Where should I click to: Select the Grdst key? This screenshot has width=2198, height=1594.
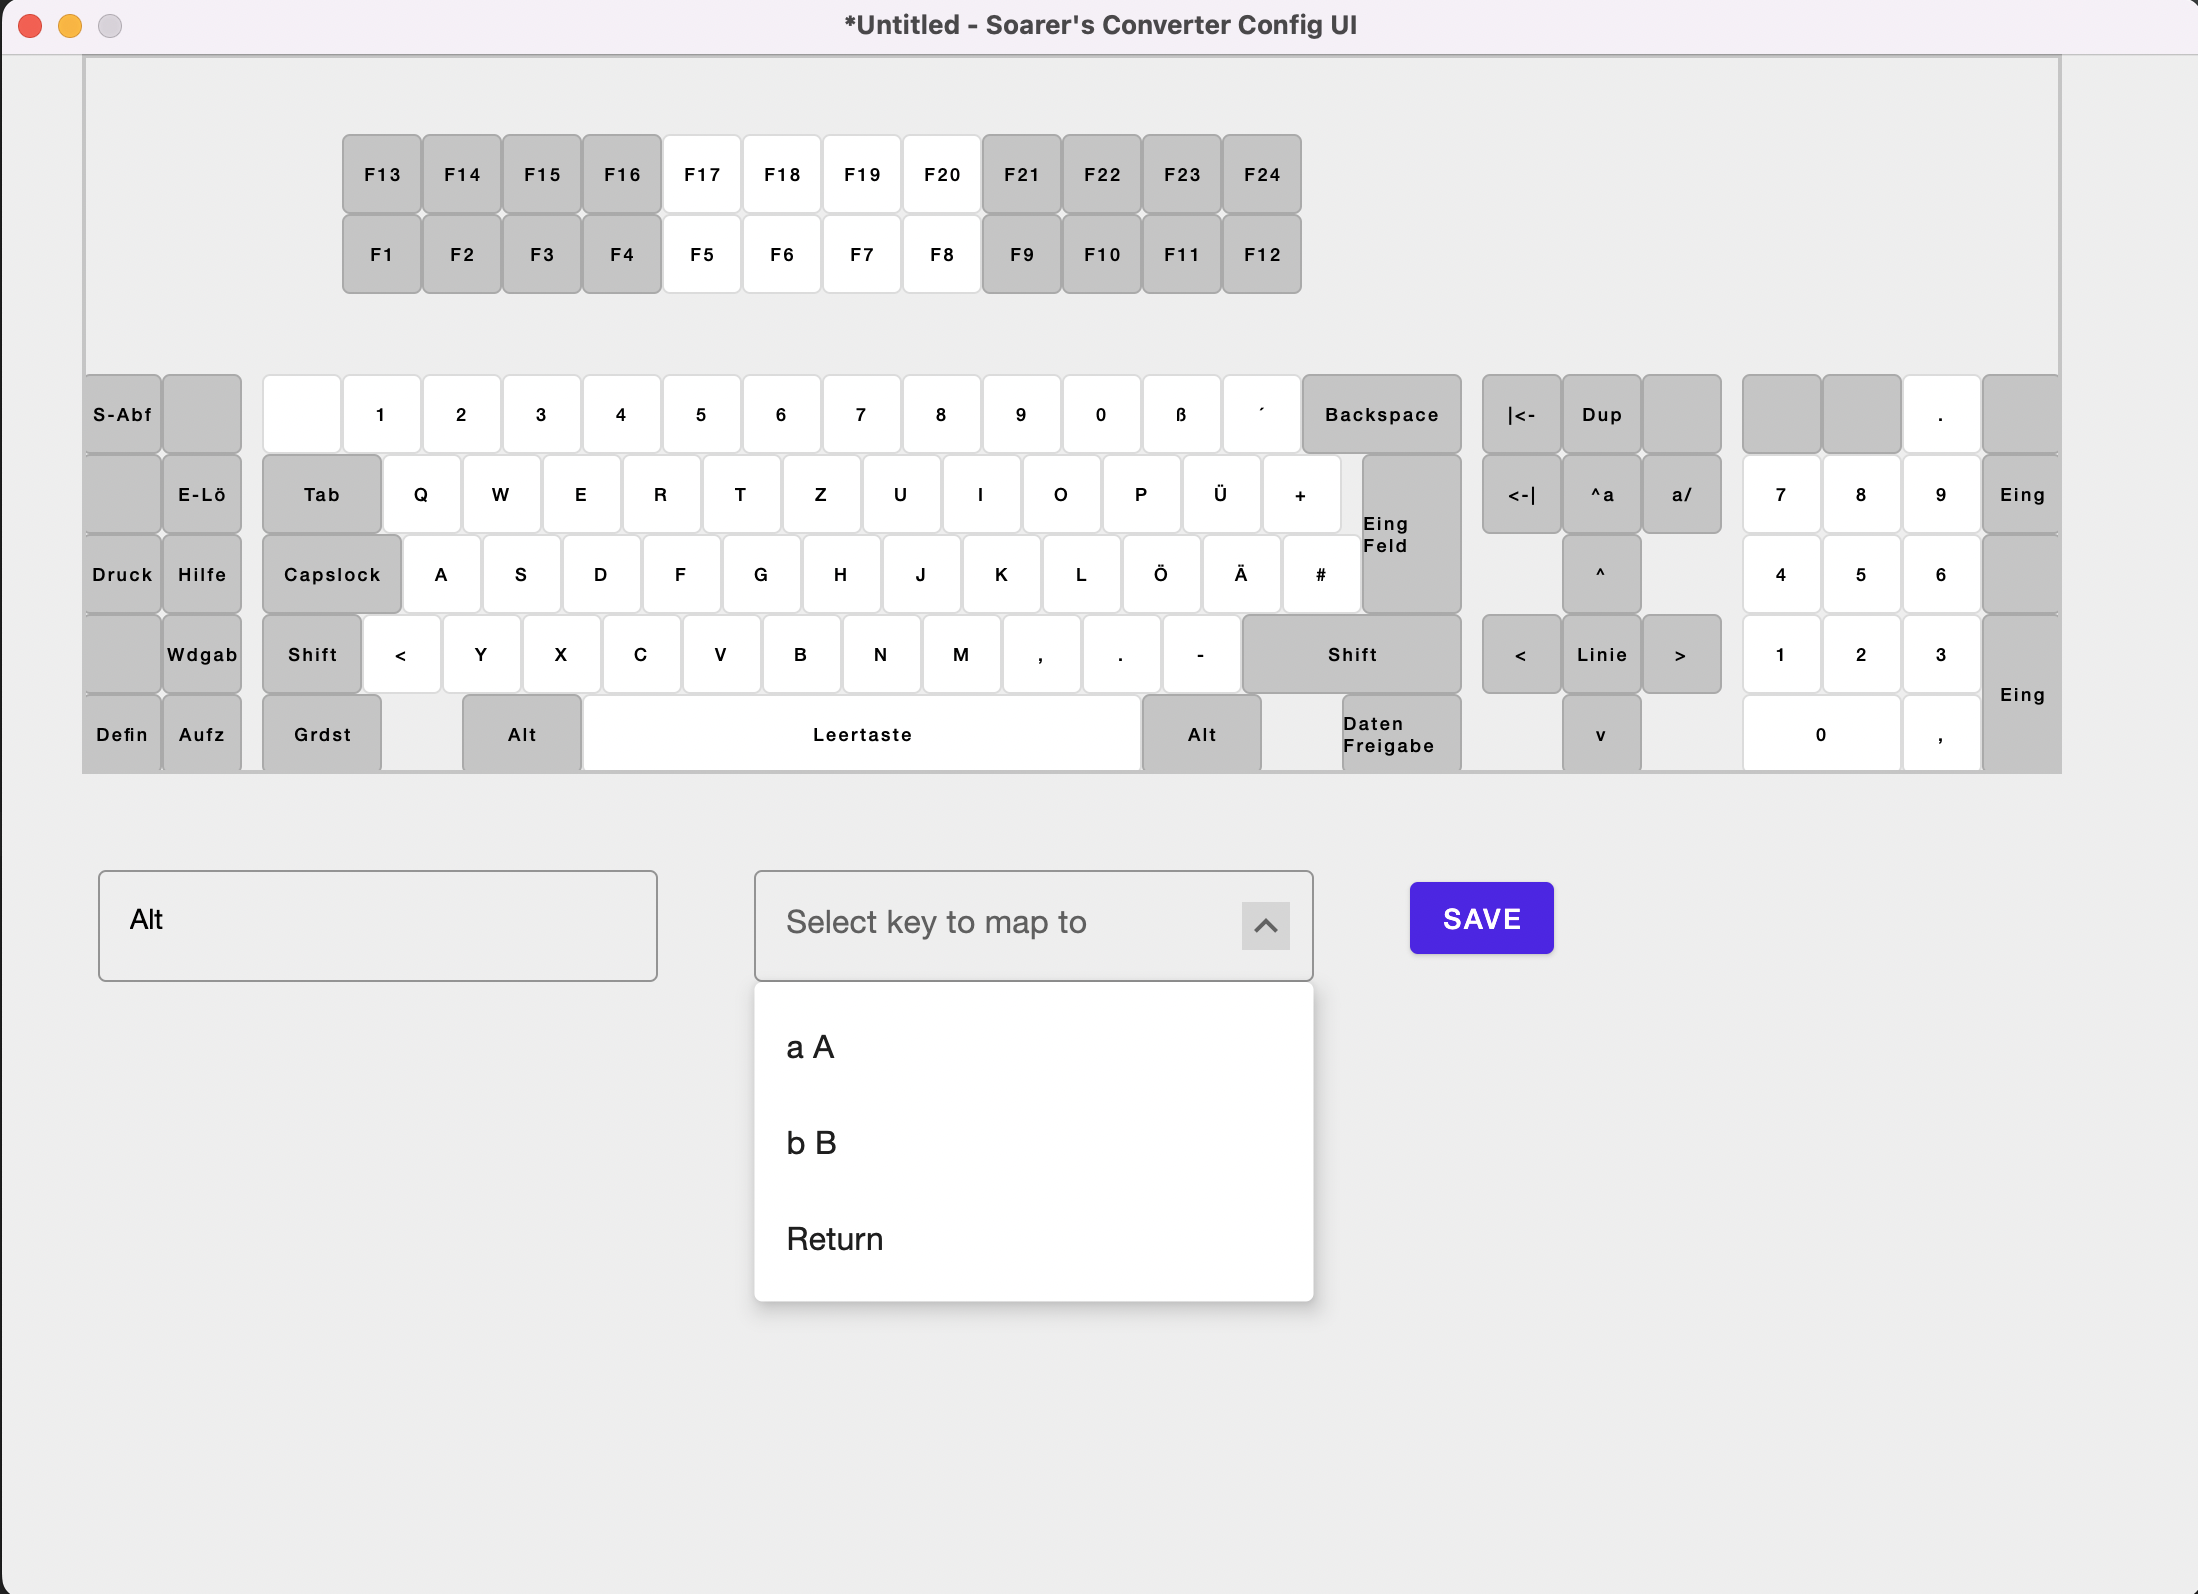tap(321, 733)
